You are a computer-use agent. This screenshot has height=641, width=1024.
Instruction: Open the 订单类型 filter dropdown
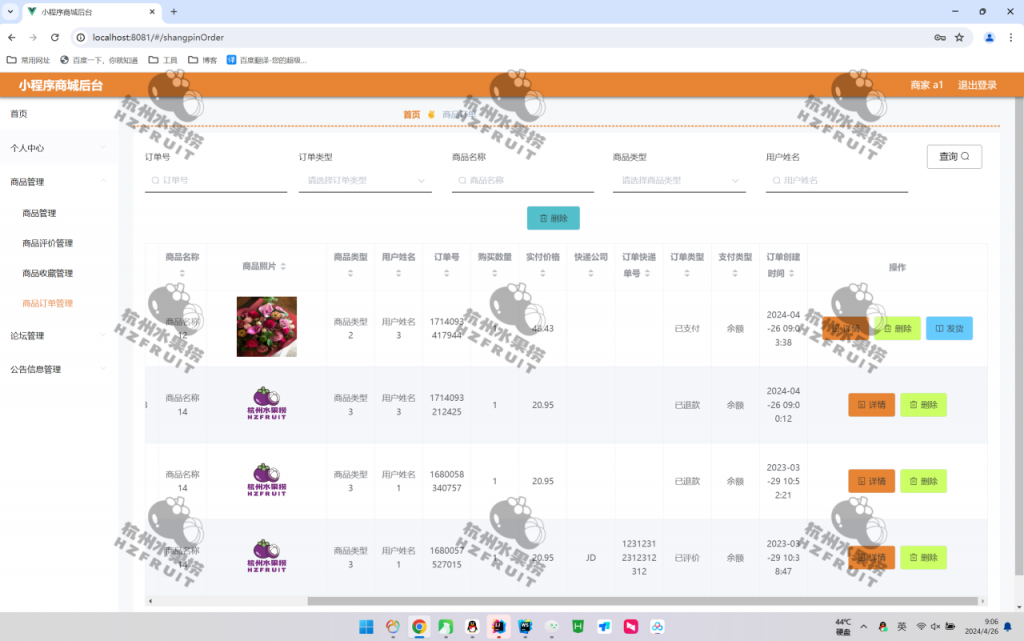[366, 181]
